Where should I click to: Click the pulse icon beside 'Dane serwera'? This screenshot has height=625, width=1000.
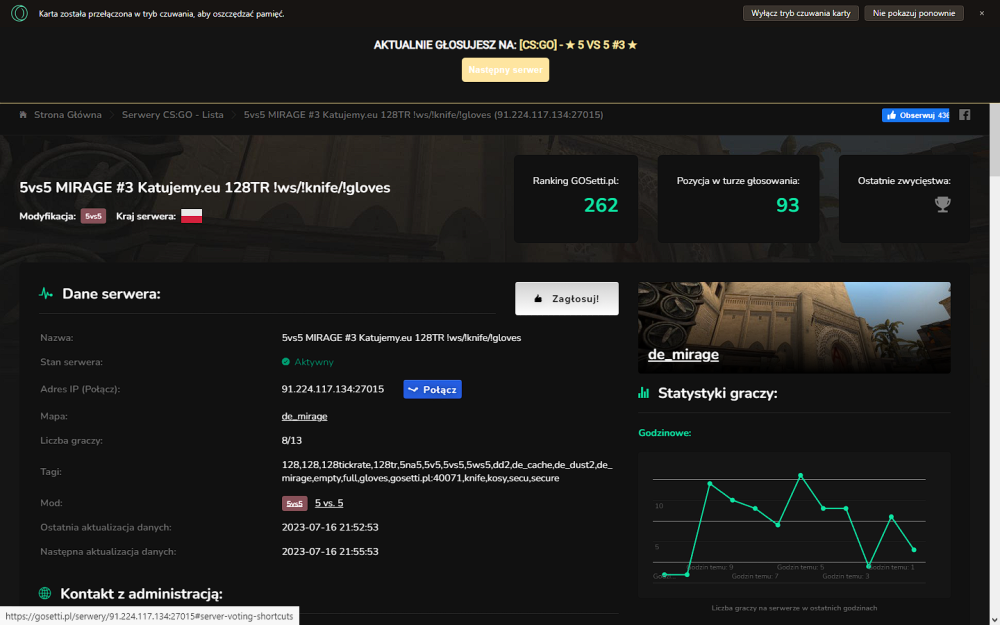[46, 294]
